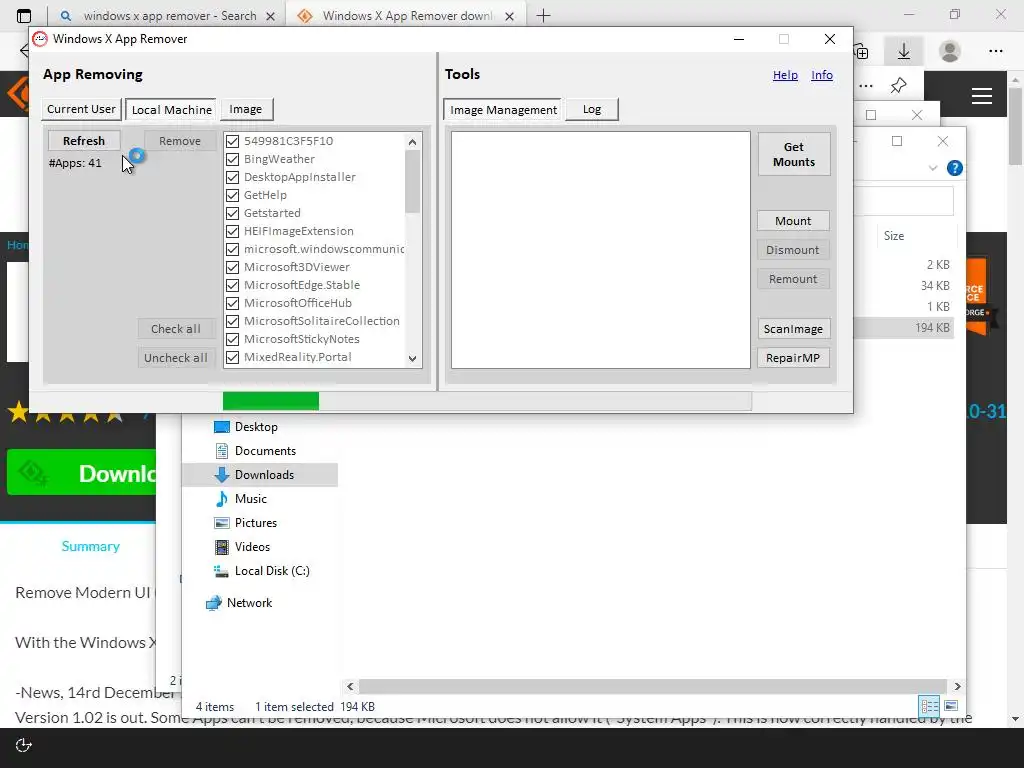Image resolution: width=1024 pixels, height=768 pixels.
Task: Click File Explorer help question mark icon
Action: click(x=955, y=168)
